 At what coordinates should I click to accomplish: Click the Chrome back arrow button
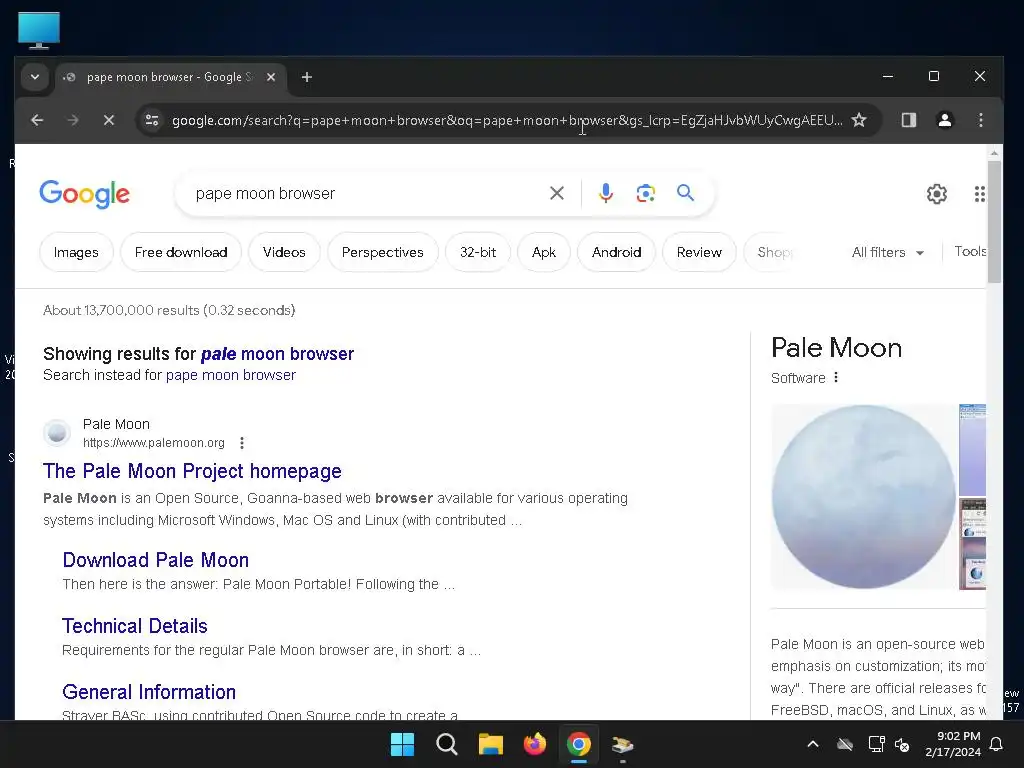click(37, 120)
